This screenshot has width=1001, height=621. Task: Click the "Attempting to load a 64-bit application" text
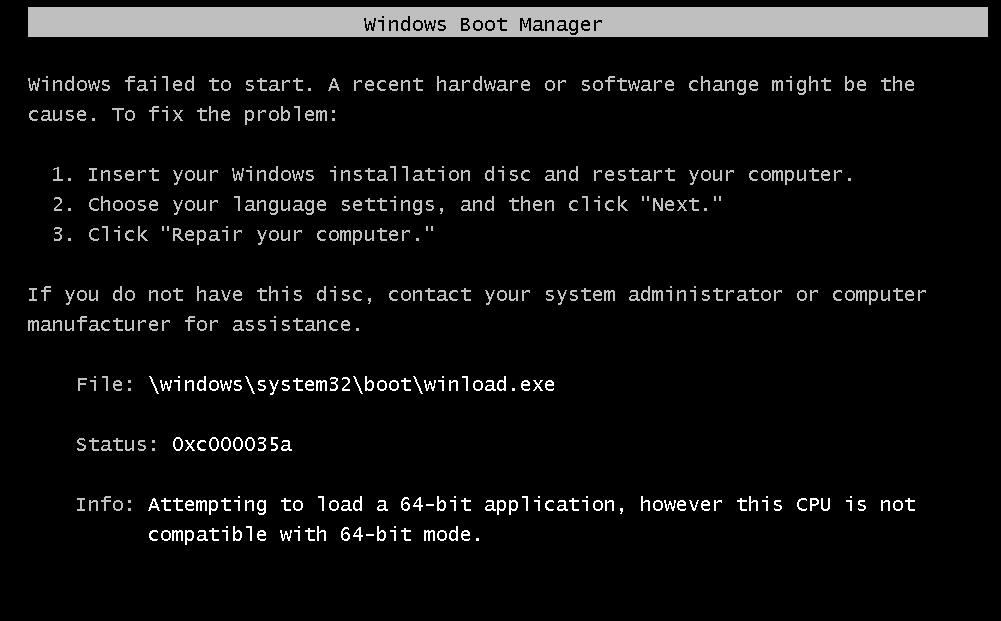click(386, 505)
